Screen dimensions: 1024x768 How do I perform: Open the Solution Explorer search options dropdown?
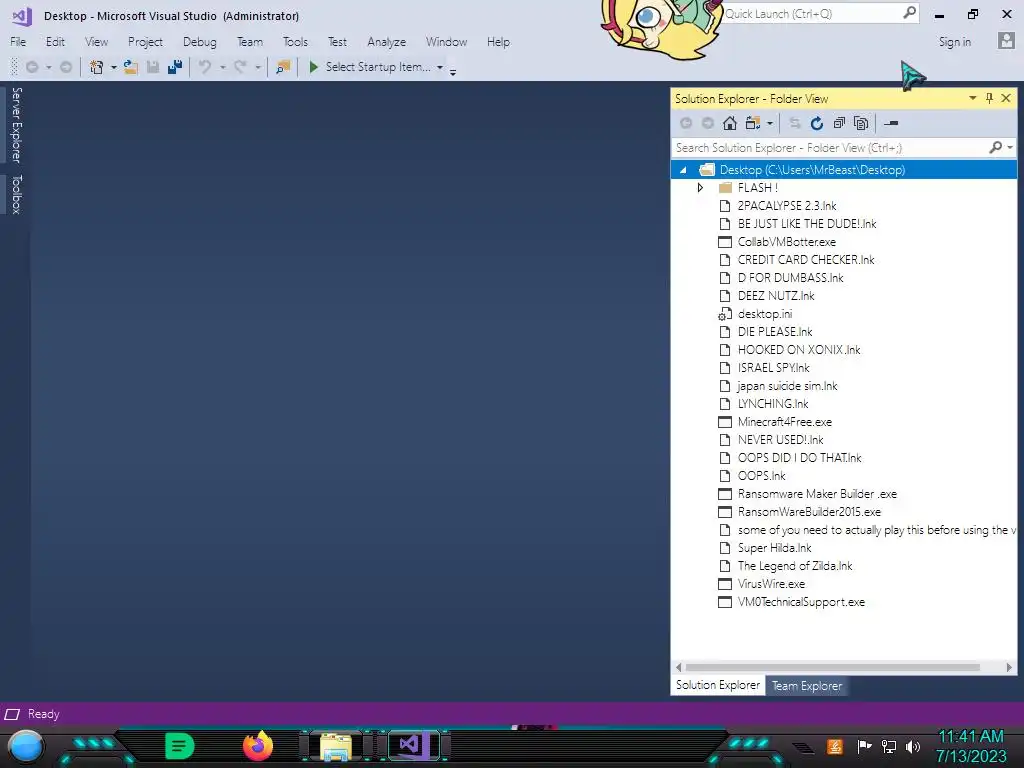[1010, 148]
